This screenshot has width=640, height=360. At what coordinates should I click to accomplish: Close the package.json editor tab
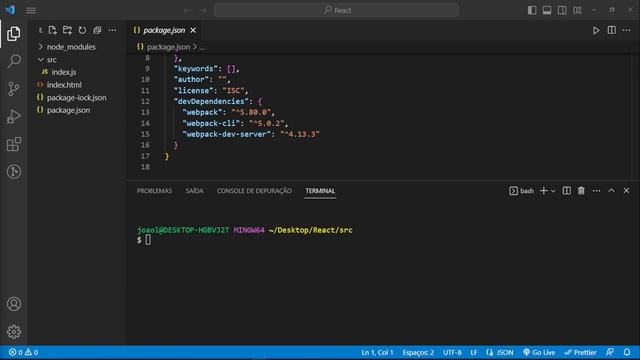(193, 30)
